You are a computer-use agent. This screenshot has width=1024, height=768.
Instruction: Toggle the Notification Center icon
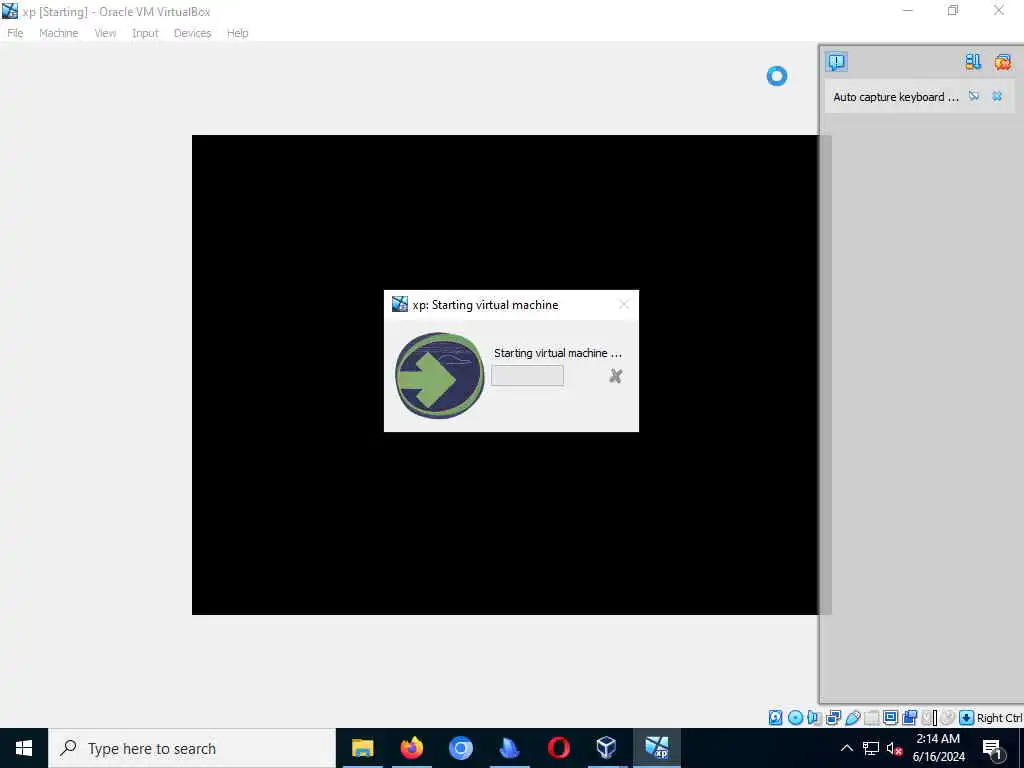837,61
